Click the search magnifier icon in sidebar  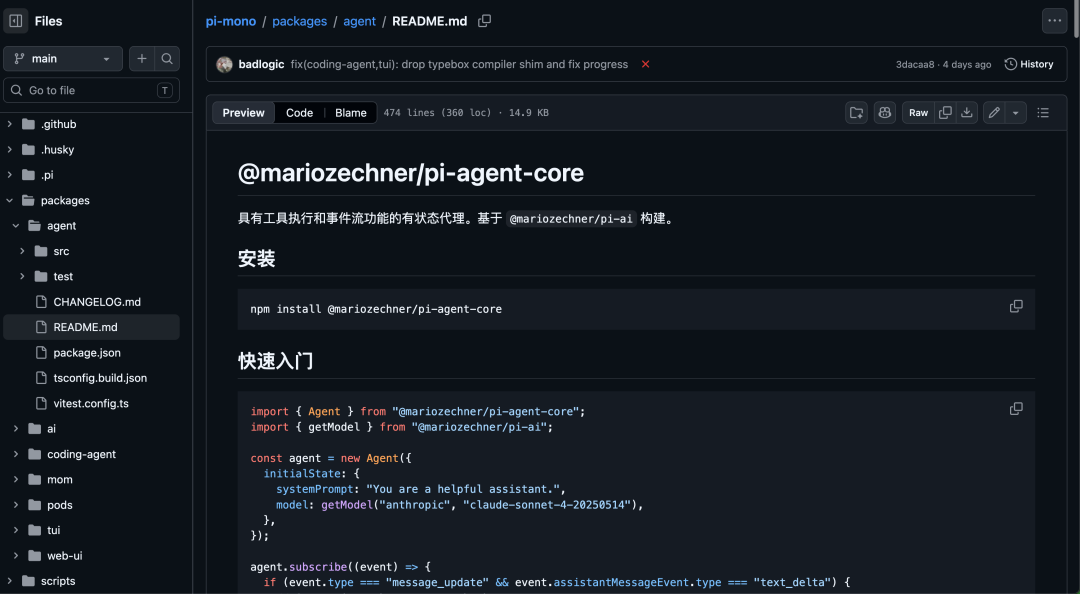[x=167, y=59]
